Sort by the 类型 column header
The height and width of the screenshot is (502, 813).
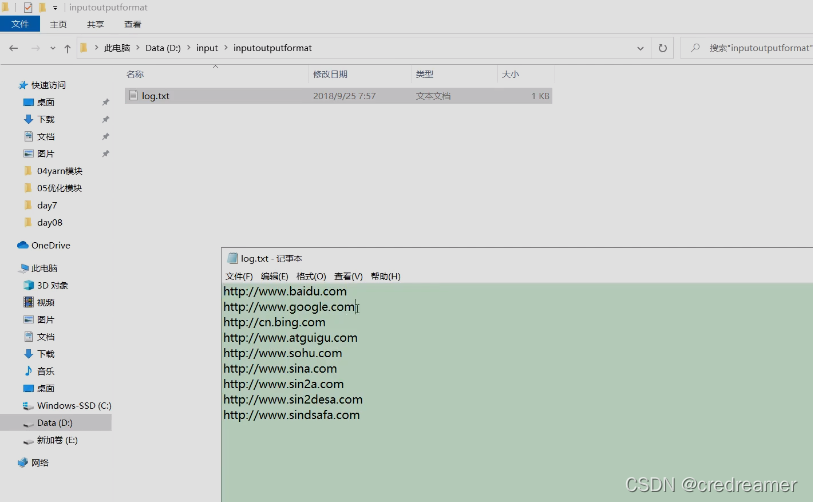[x=424, y=74]
